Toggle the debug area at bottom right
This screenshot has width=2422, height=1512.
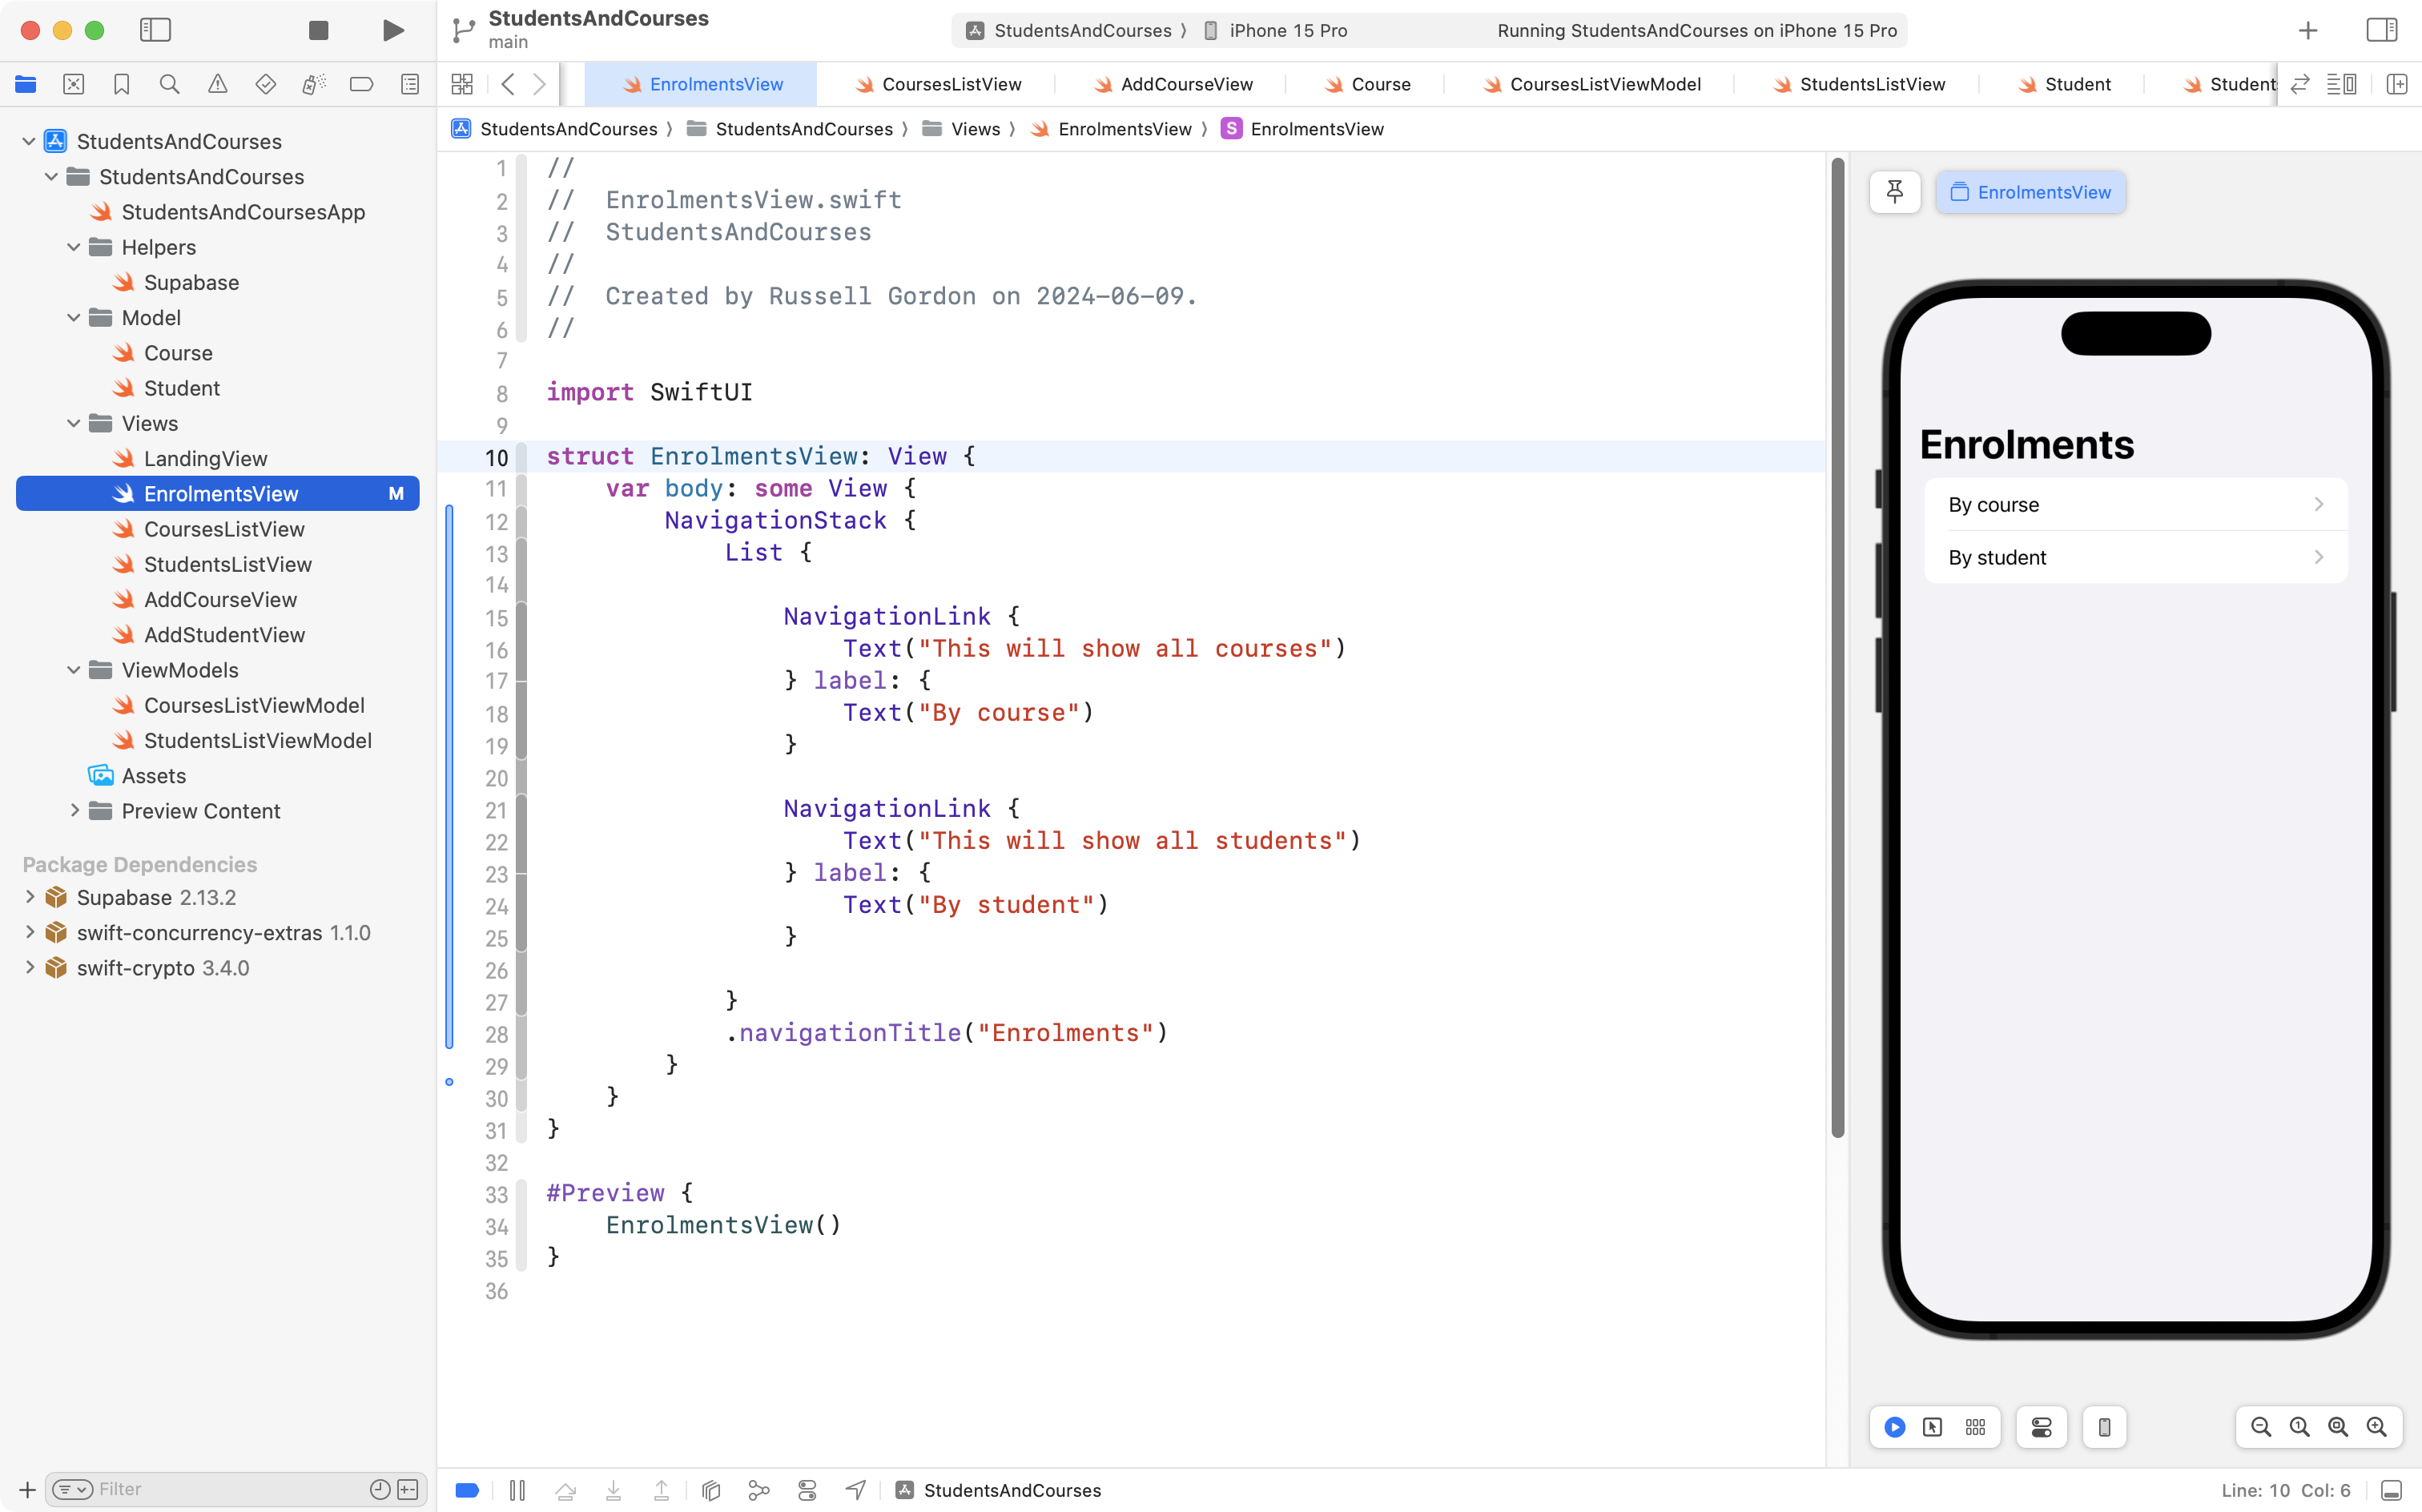(x=2391, y=1490)
